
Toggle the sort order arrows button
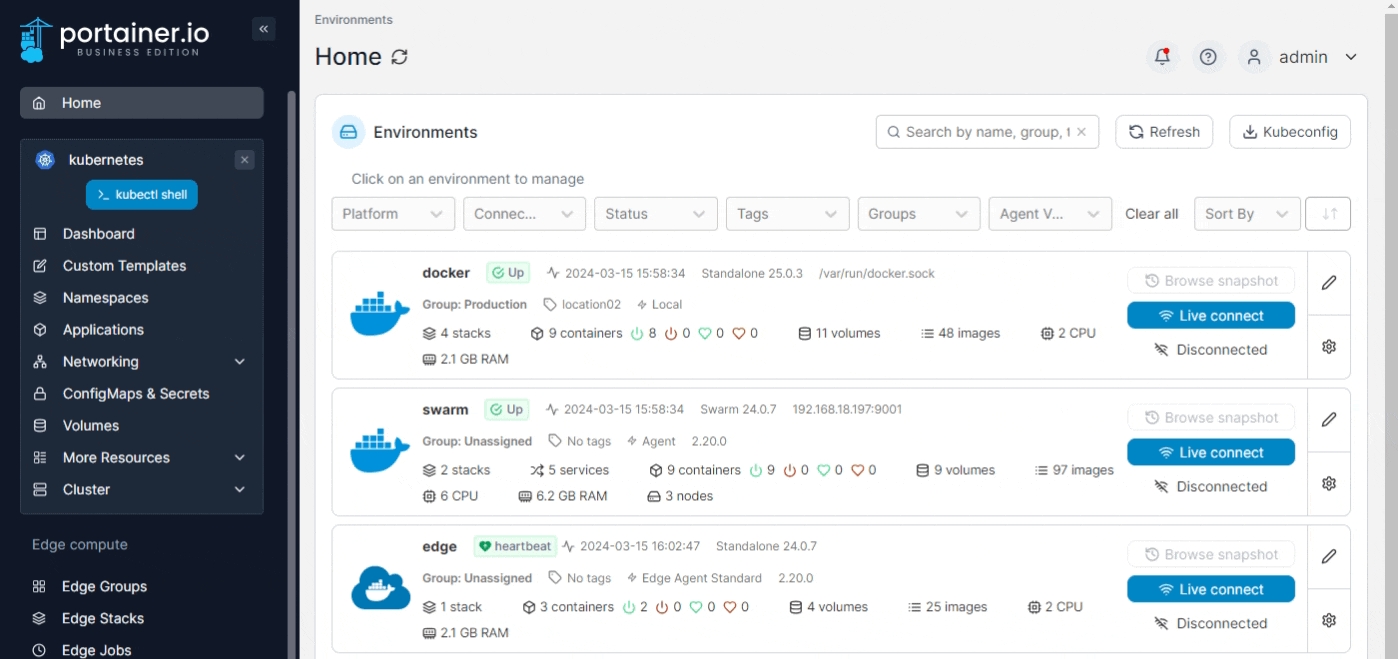pos(1329,214)
